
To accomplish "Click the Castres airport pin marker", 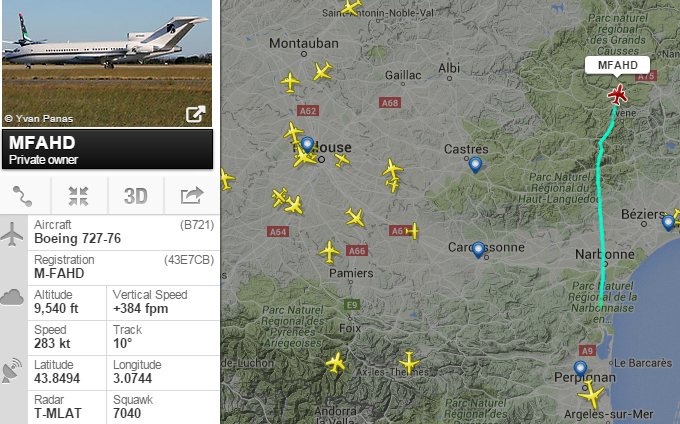I will pyautogui.click(x=475, y=165).
